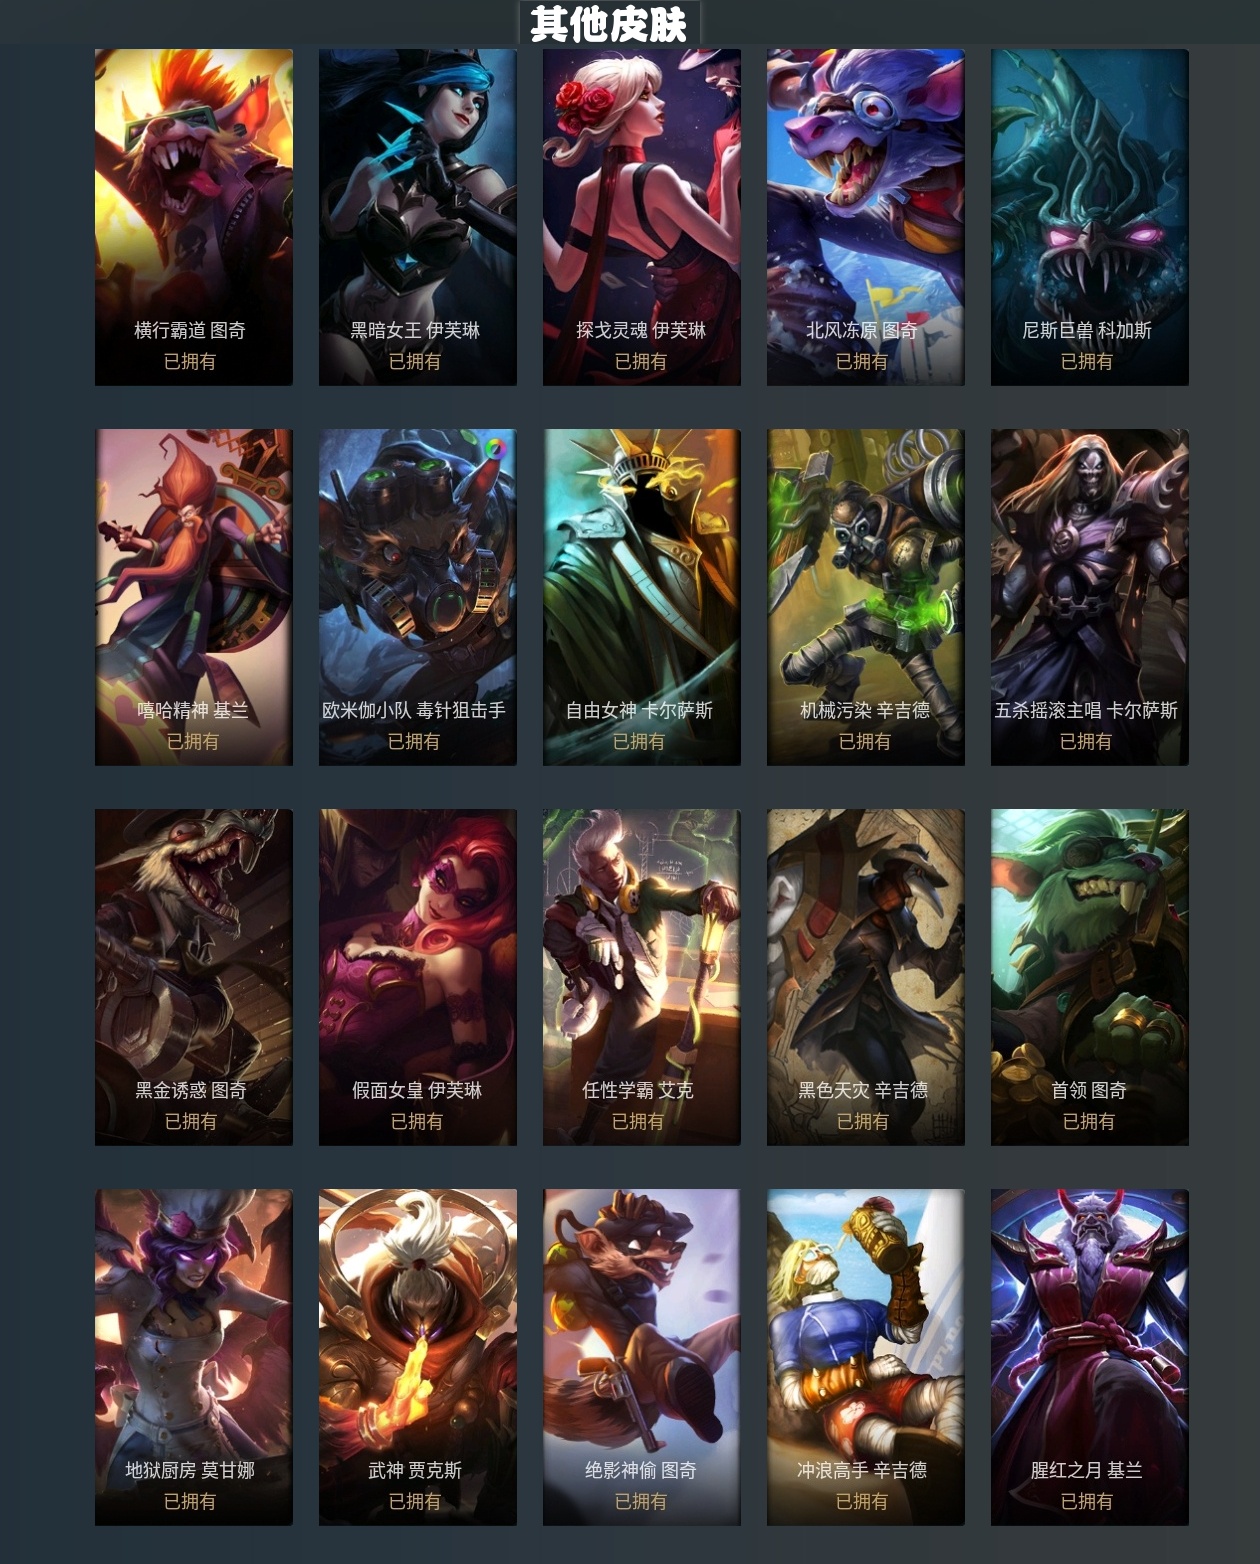Click the 黑金诱惑 图奇 skin card
This screenshot has height=1564, width=1260.
click(x=194, y=977)
